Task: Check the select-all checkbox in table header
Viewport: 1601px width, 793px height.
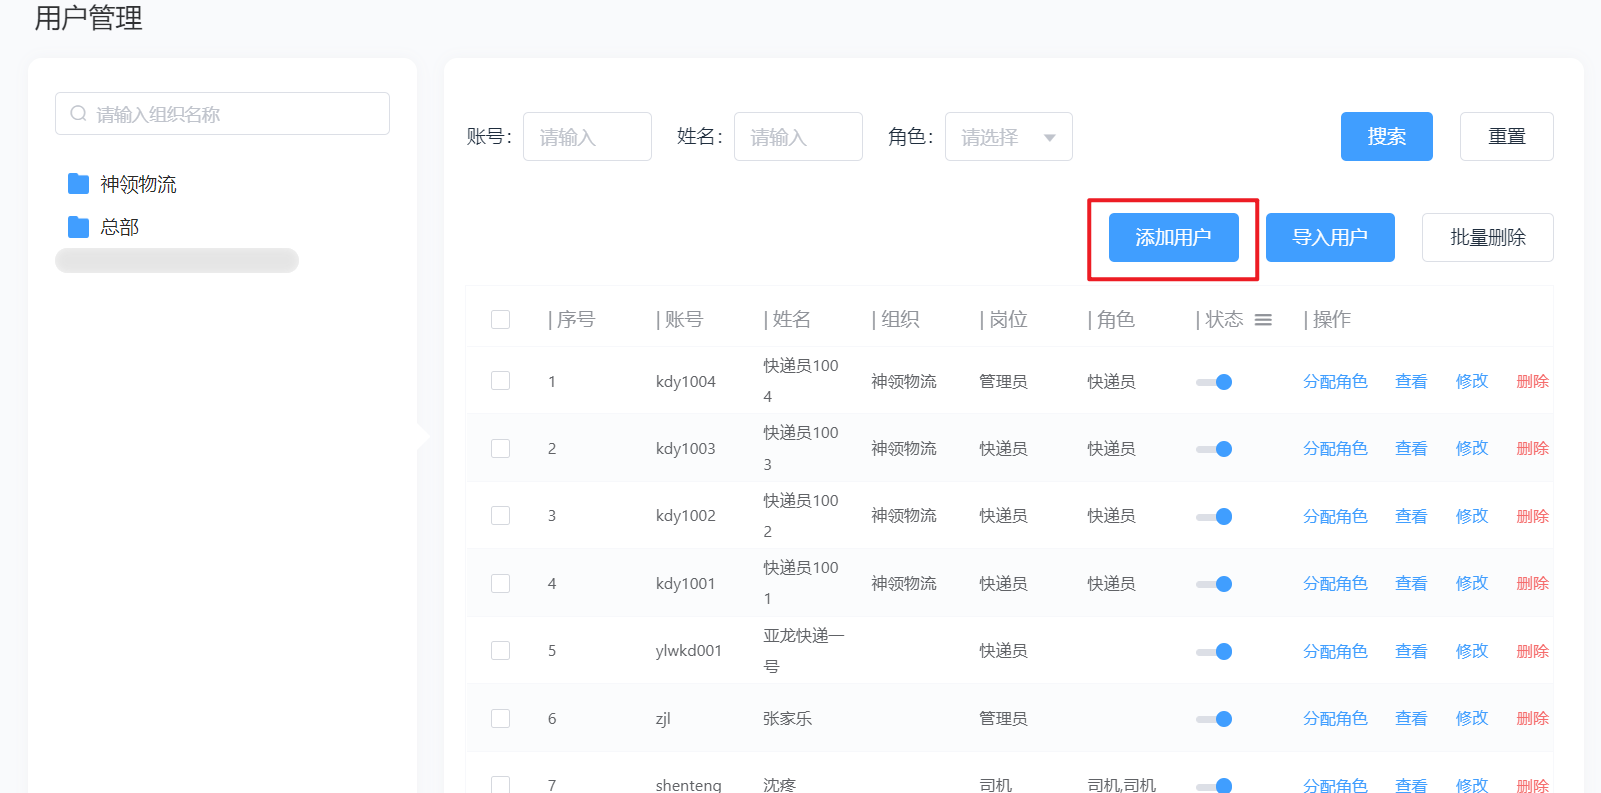Action: [501, 320]
